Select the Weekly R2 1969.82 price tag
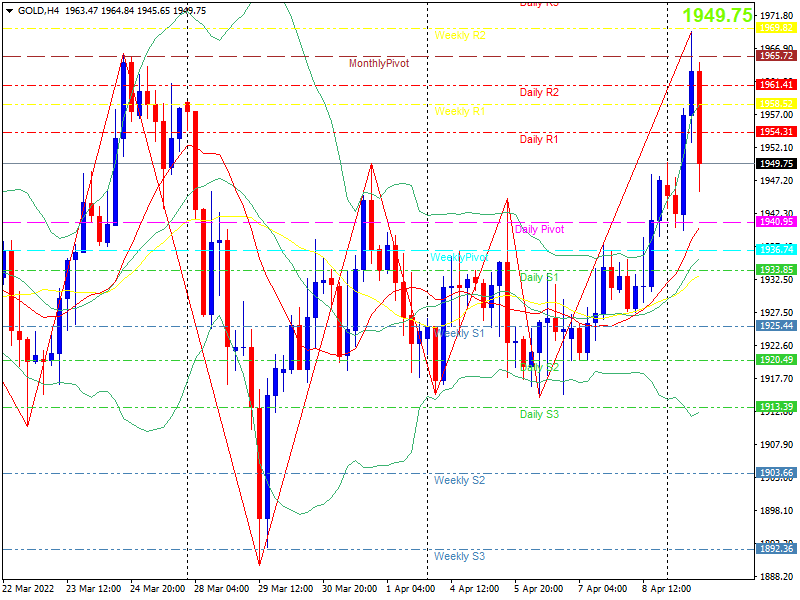 tap(776, 28)
